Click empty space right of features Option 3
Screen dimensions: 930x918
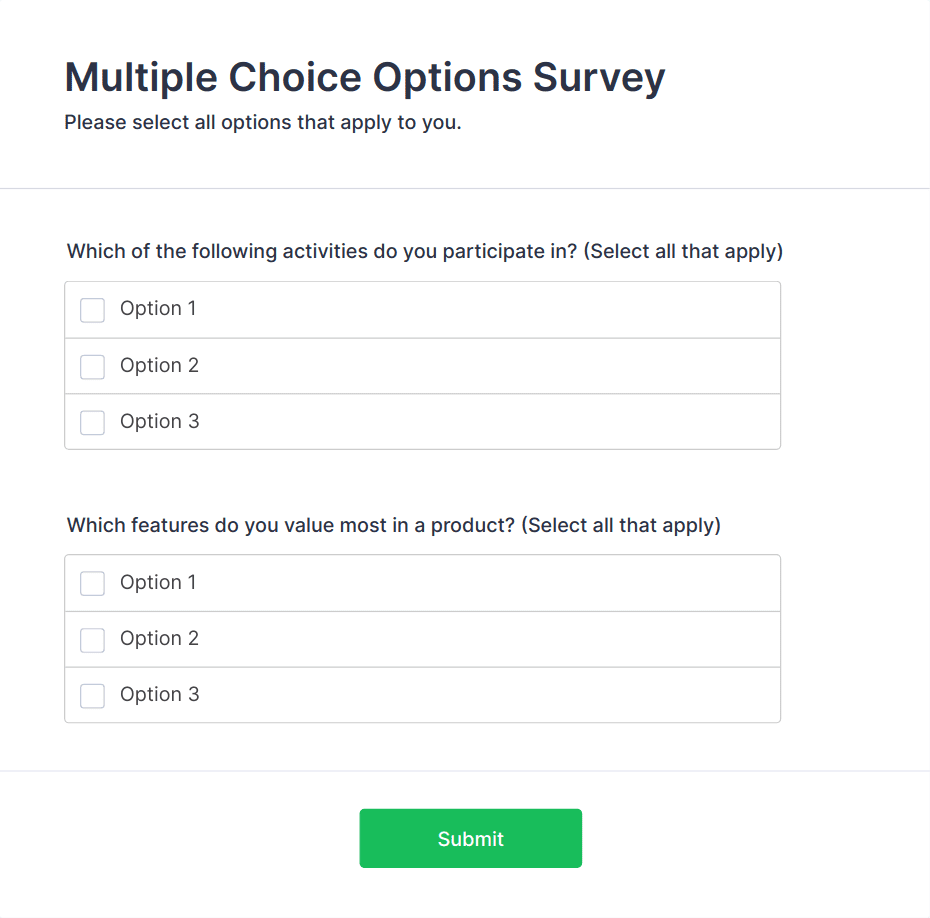coord(500,695)
